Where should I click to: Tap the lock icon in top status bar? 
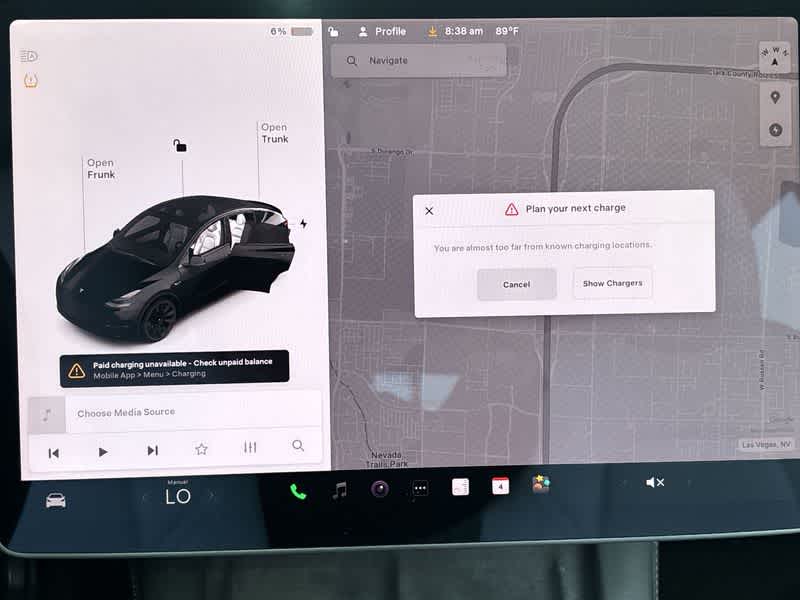pyautogui.click(x=333, y=32)
